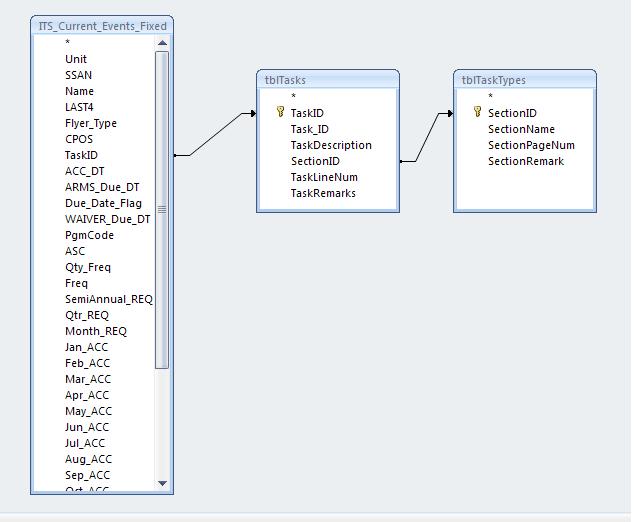Click the scroll down arrow in ITS_Current_Events_Fixed
The width and height of the screenshot is (640, 522).
(162, 483)
